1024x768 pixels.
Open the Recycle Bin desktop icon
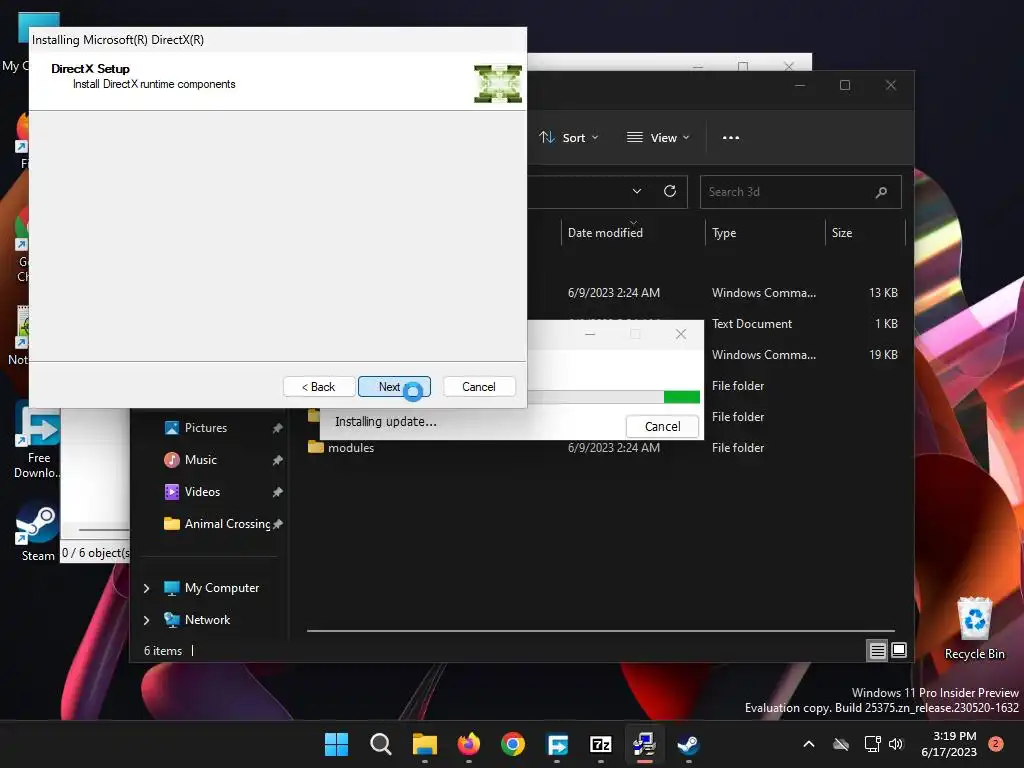[x=974, y=628]
